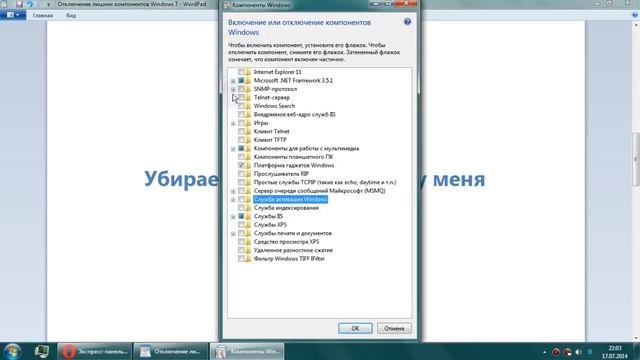Enable Клиент Telnet checkbox
Screen dimensions: 640x360
[241, 131]
